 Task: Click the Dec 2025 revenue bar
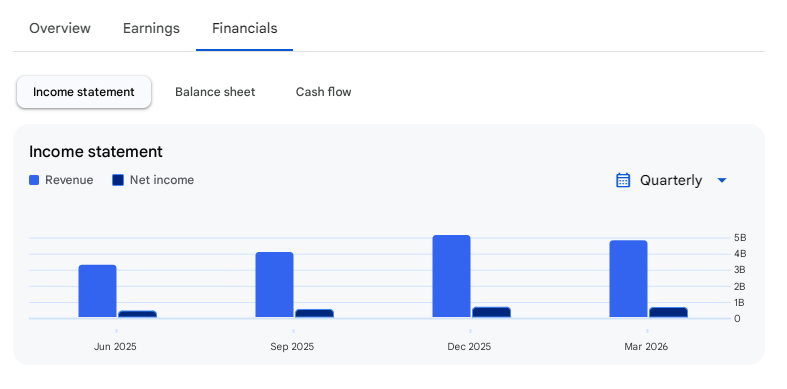coord(451,276)
